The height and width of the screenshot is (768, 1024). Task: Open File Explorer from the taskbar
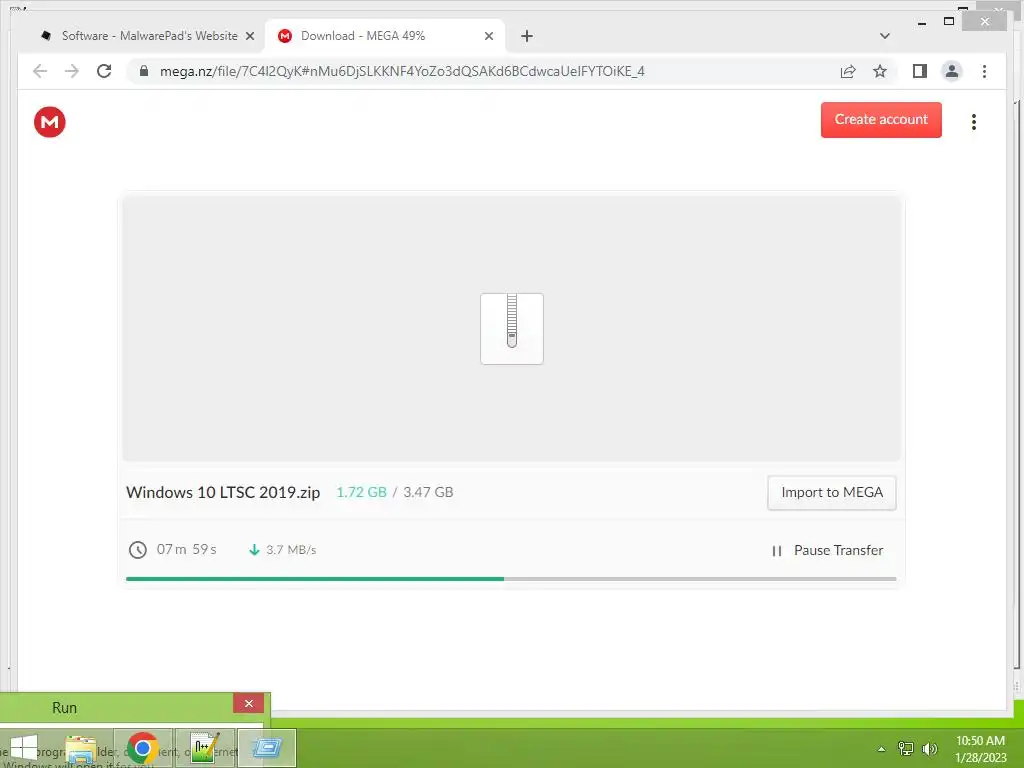81,748
